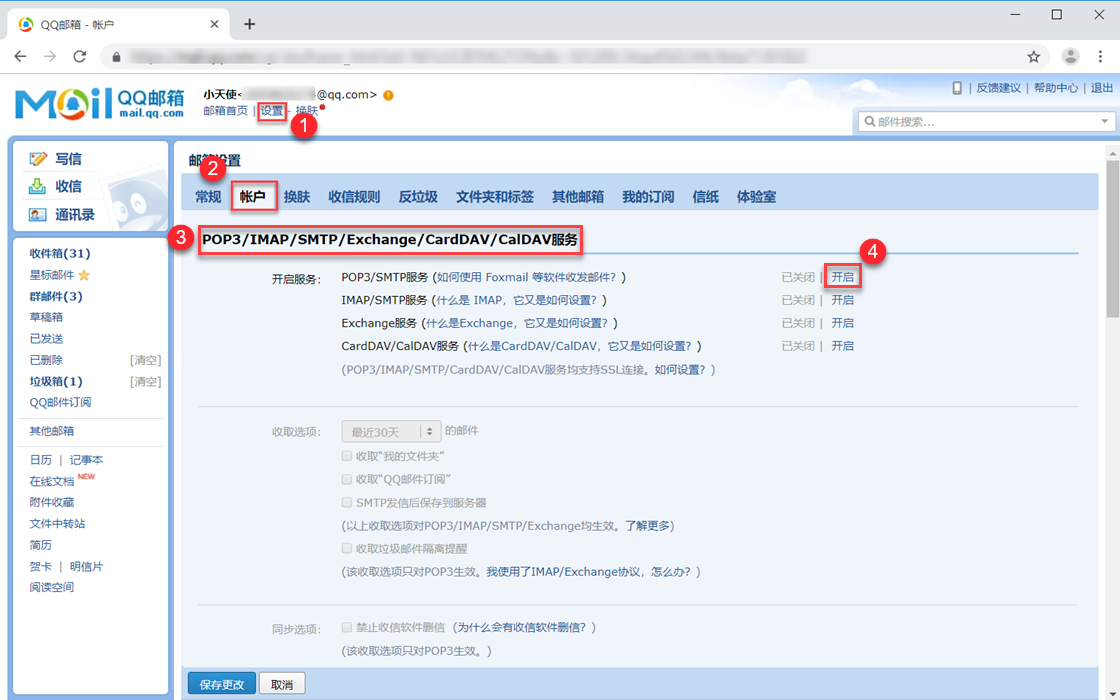This screenshot has width=1120, height=700.
Task: Switch to the 换肤 settings tab
Action: pyautogui.click(x=296, y=196)
